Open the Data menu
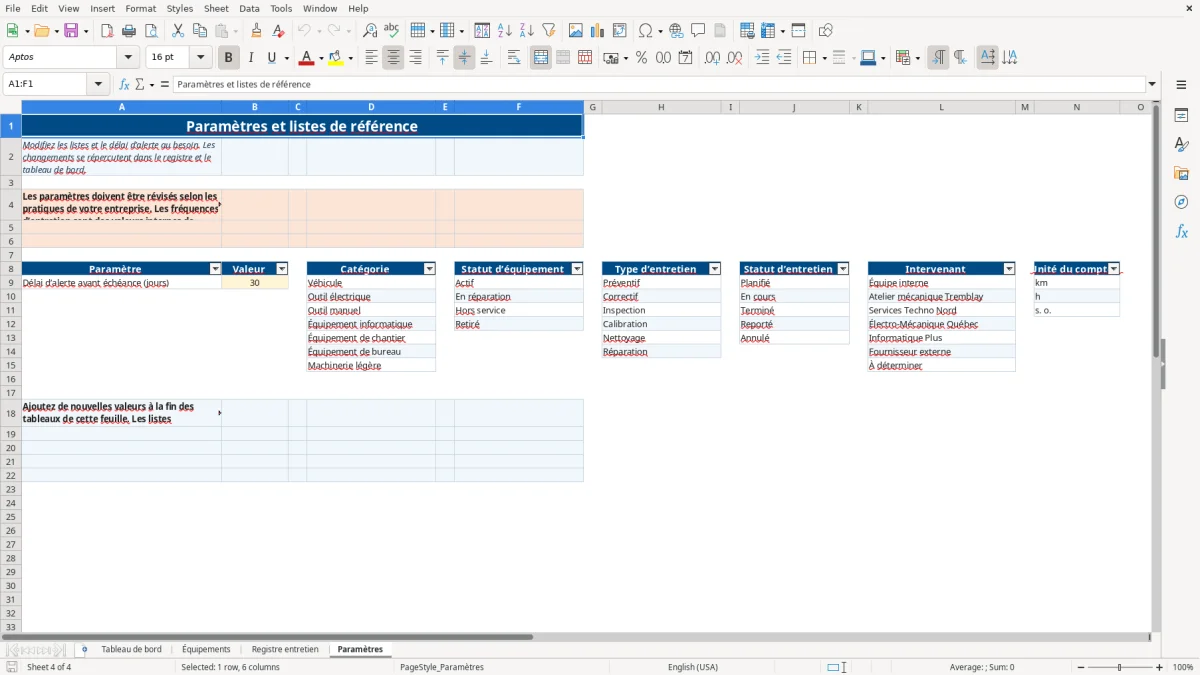 tap(250, 8)
